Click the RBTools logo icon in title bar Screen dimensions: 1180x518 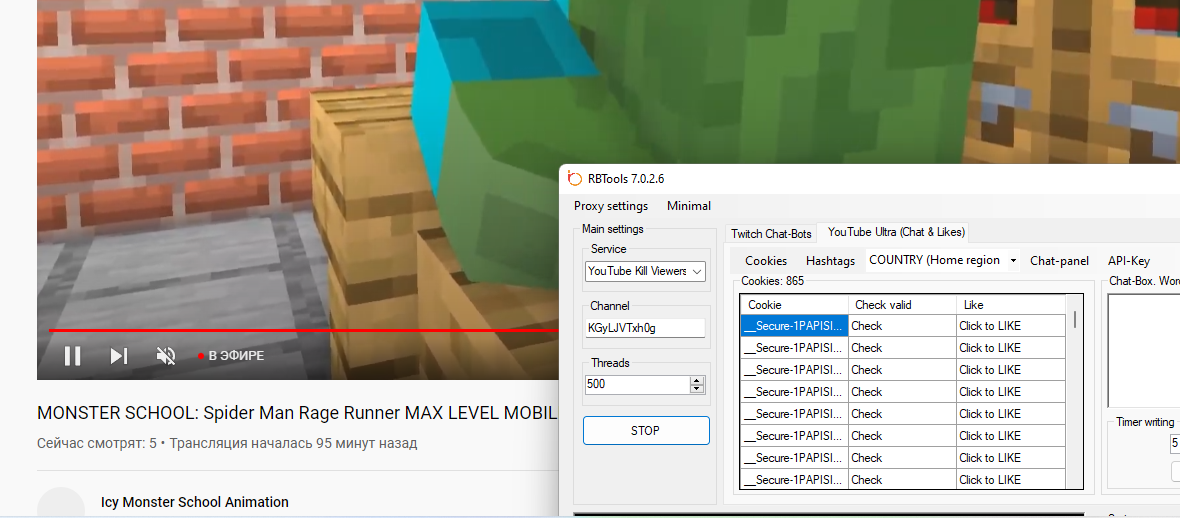pos(574,179)
